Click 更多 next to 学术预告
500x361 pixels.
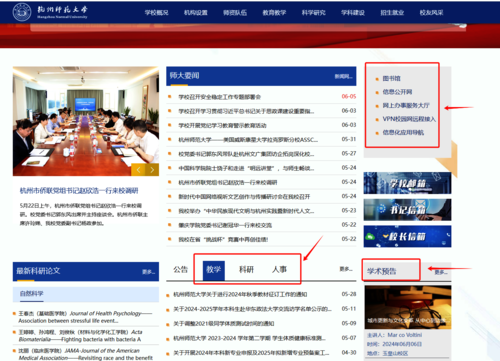tap(441, 272)
